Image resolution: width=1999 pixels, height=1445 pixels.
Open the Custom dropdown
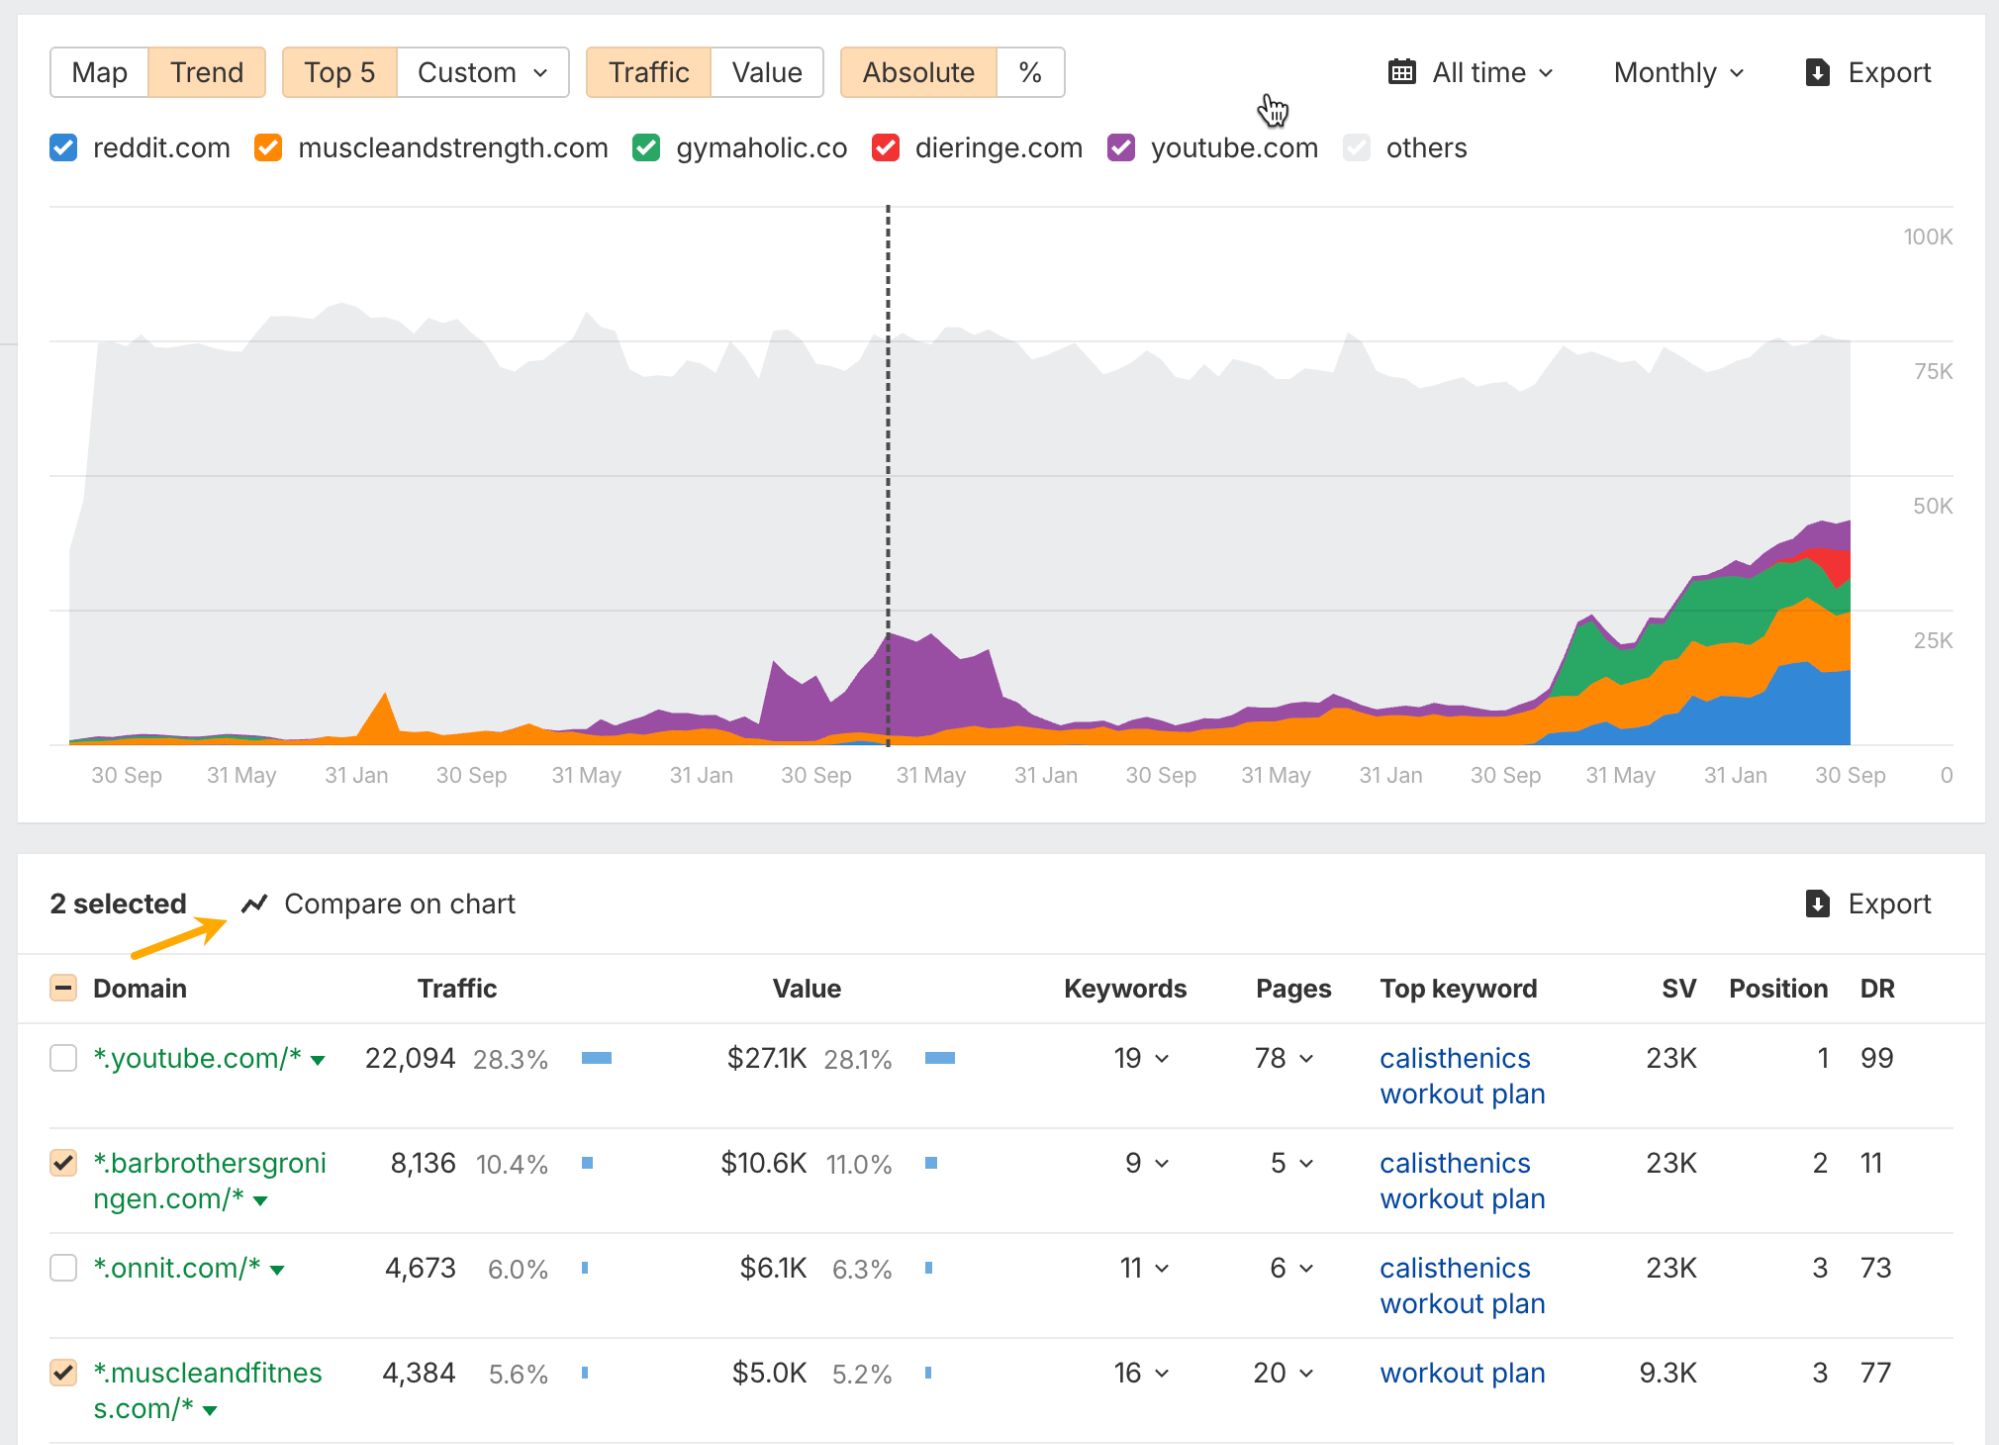pyautogui.click(x=482, y=72)
